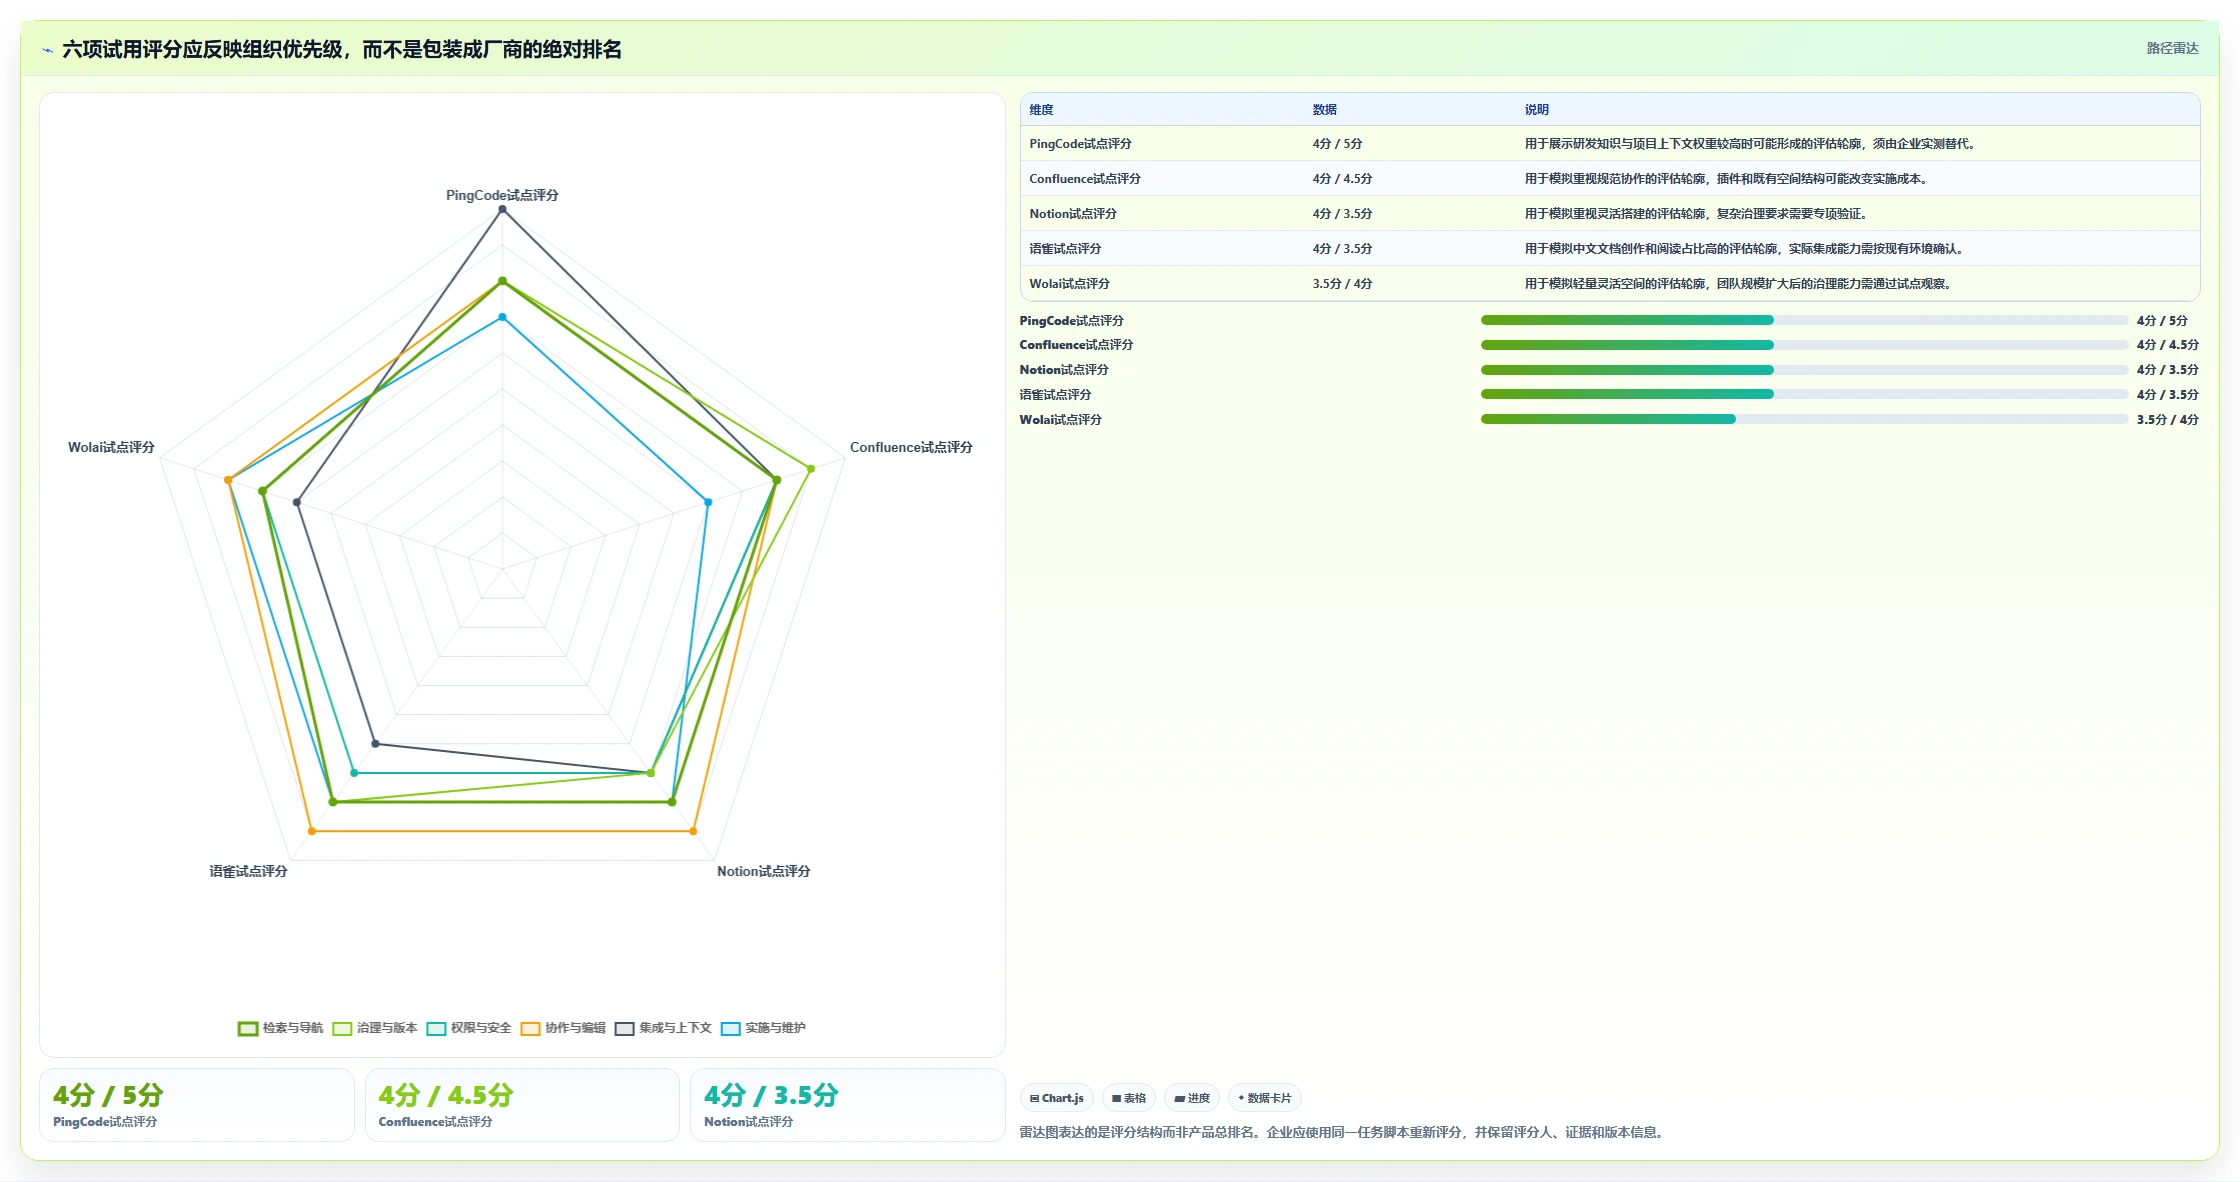The image size is (2240, 1182).
Task: Click the Wolai试点评分 progress bar
Action: tap(1804, 419)
